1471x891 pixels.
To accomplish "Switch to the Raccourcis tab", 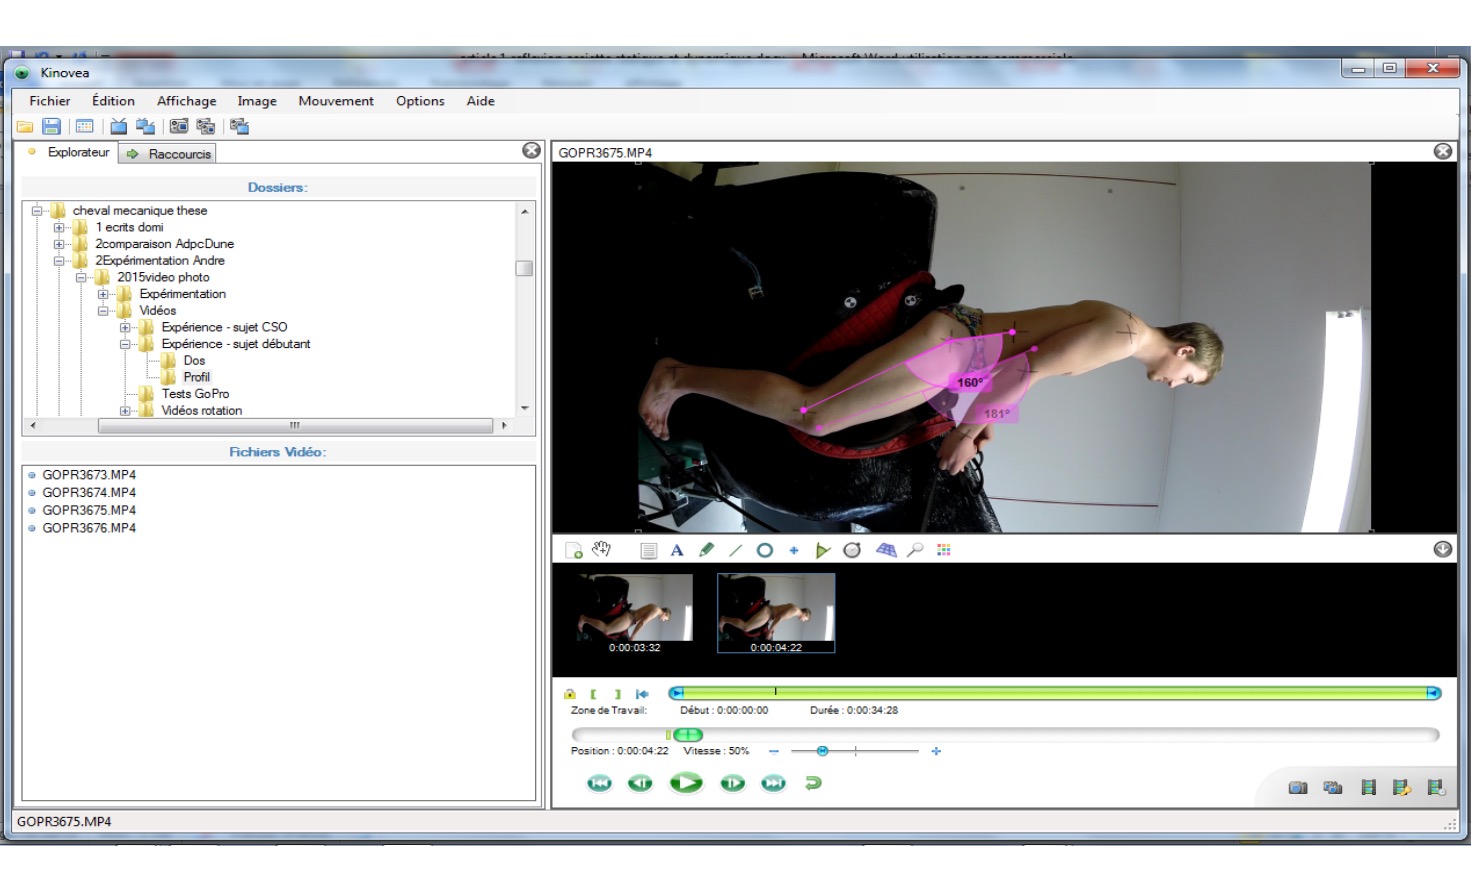I will click(168, 154).
